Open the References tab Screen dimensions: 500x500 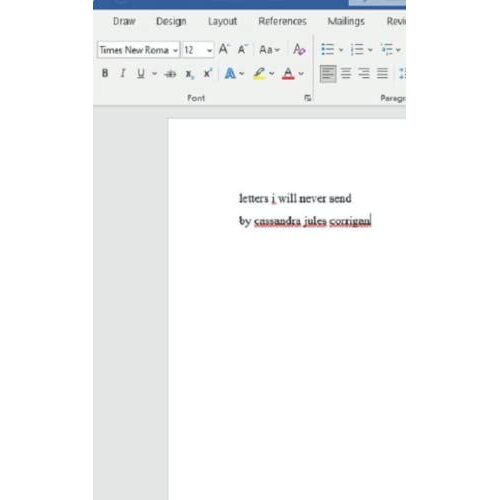coord(282,21)
